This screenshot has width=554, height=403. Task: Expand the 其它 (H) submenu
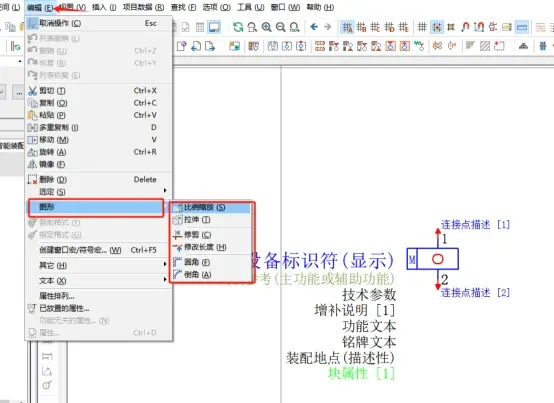98,265
